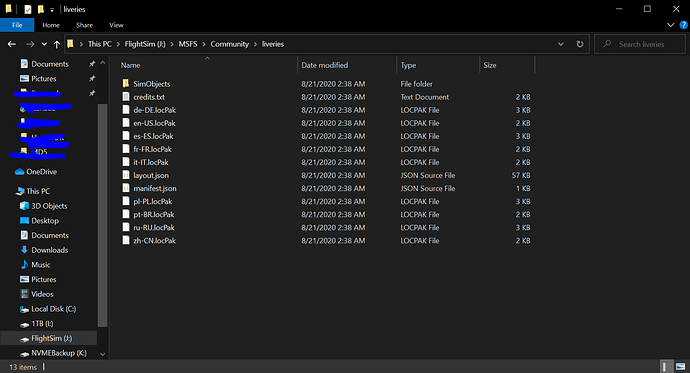Customize Quick Access Toolbar dropdown arrow
This screenshot has width=690, height=373.
pos(52,10)
